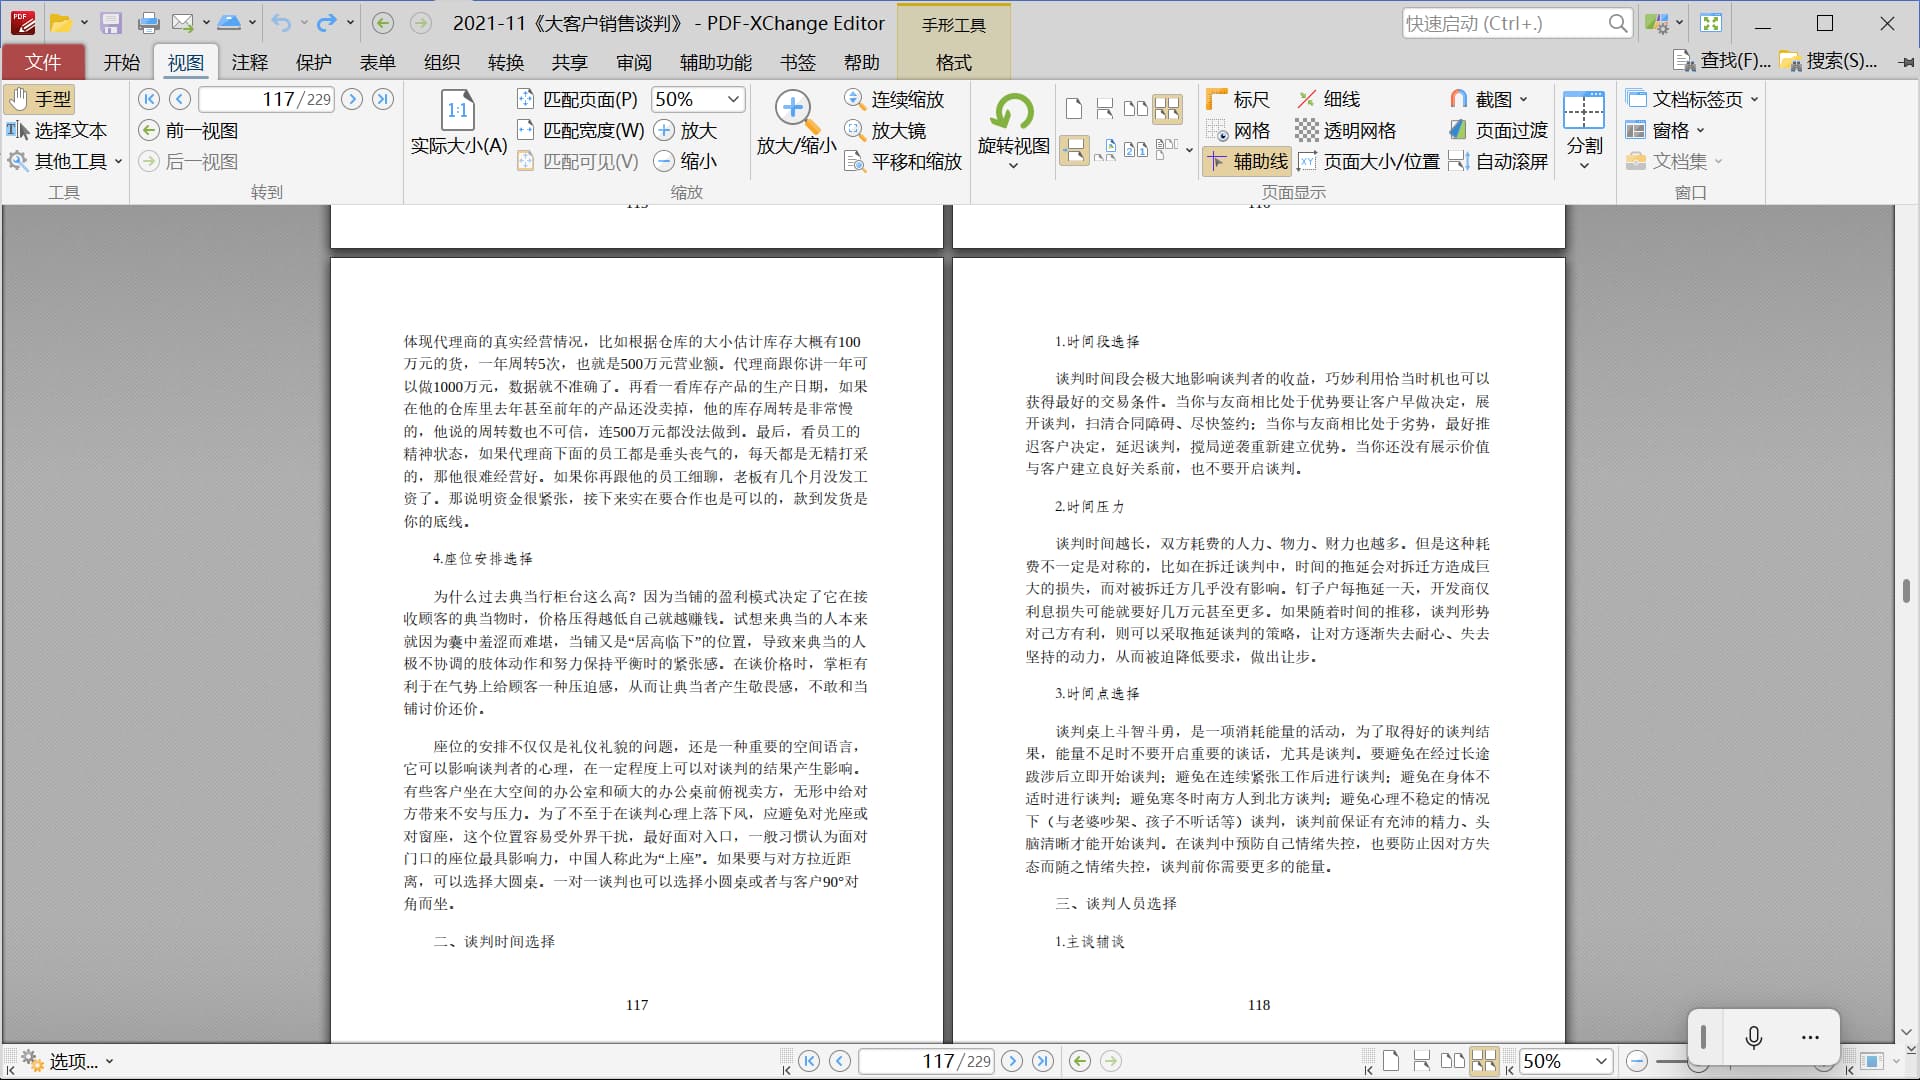Click Previous View (前一视图) button

[188, 130]
